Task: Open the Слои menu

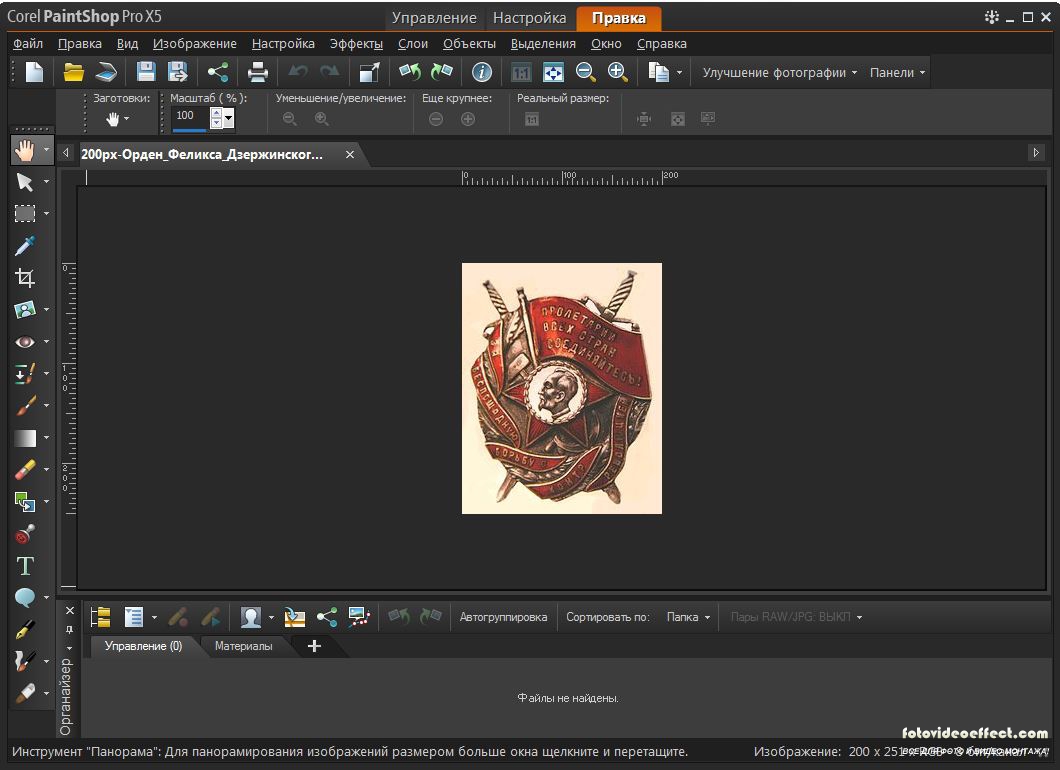Action: [412, 43]
